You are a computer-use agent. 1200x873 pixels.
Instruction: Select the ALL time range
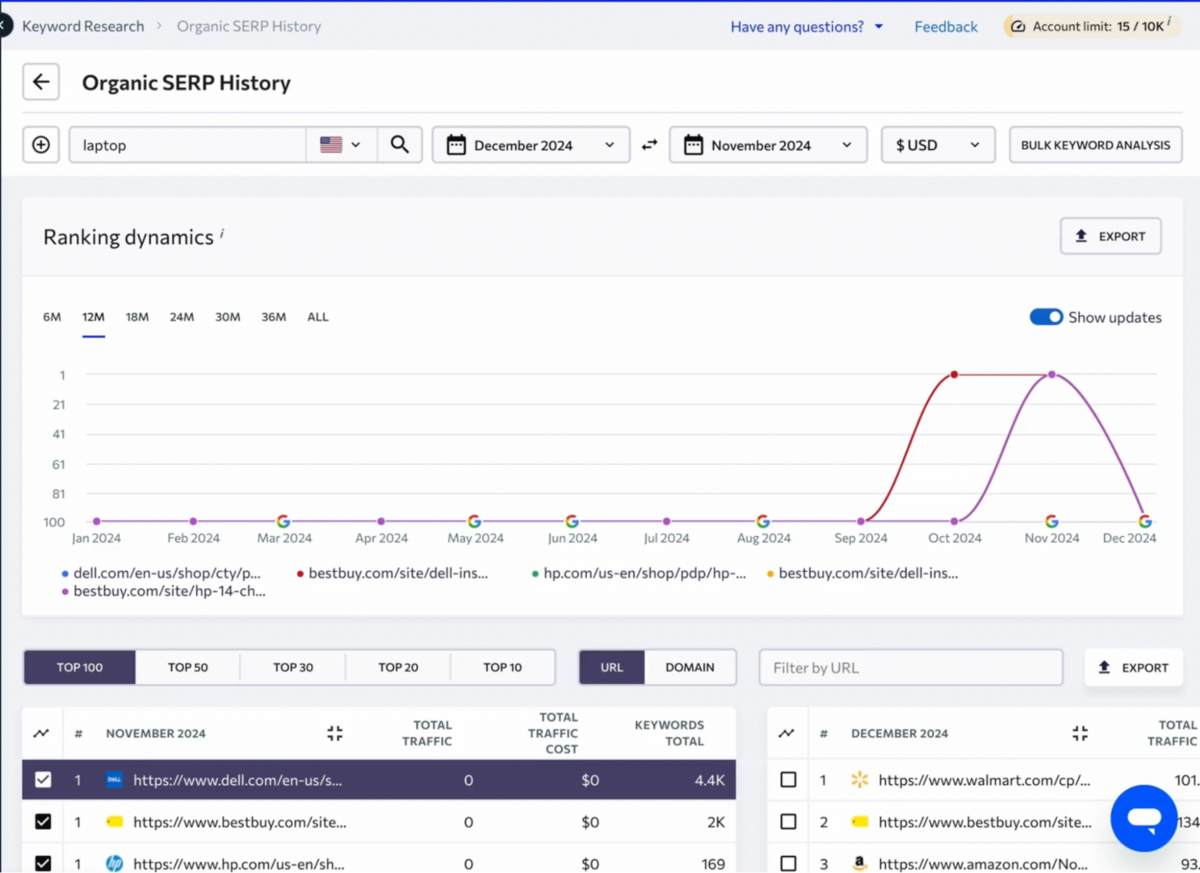tap(318, 317)
